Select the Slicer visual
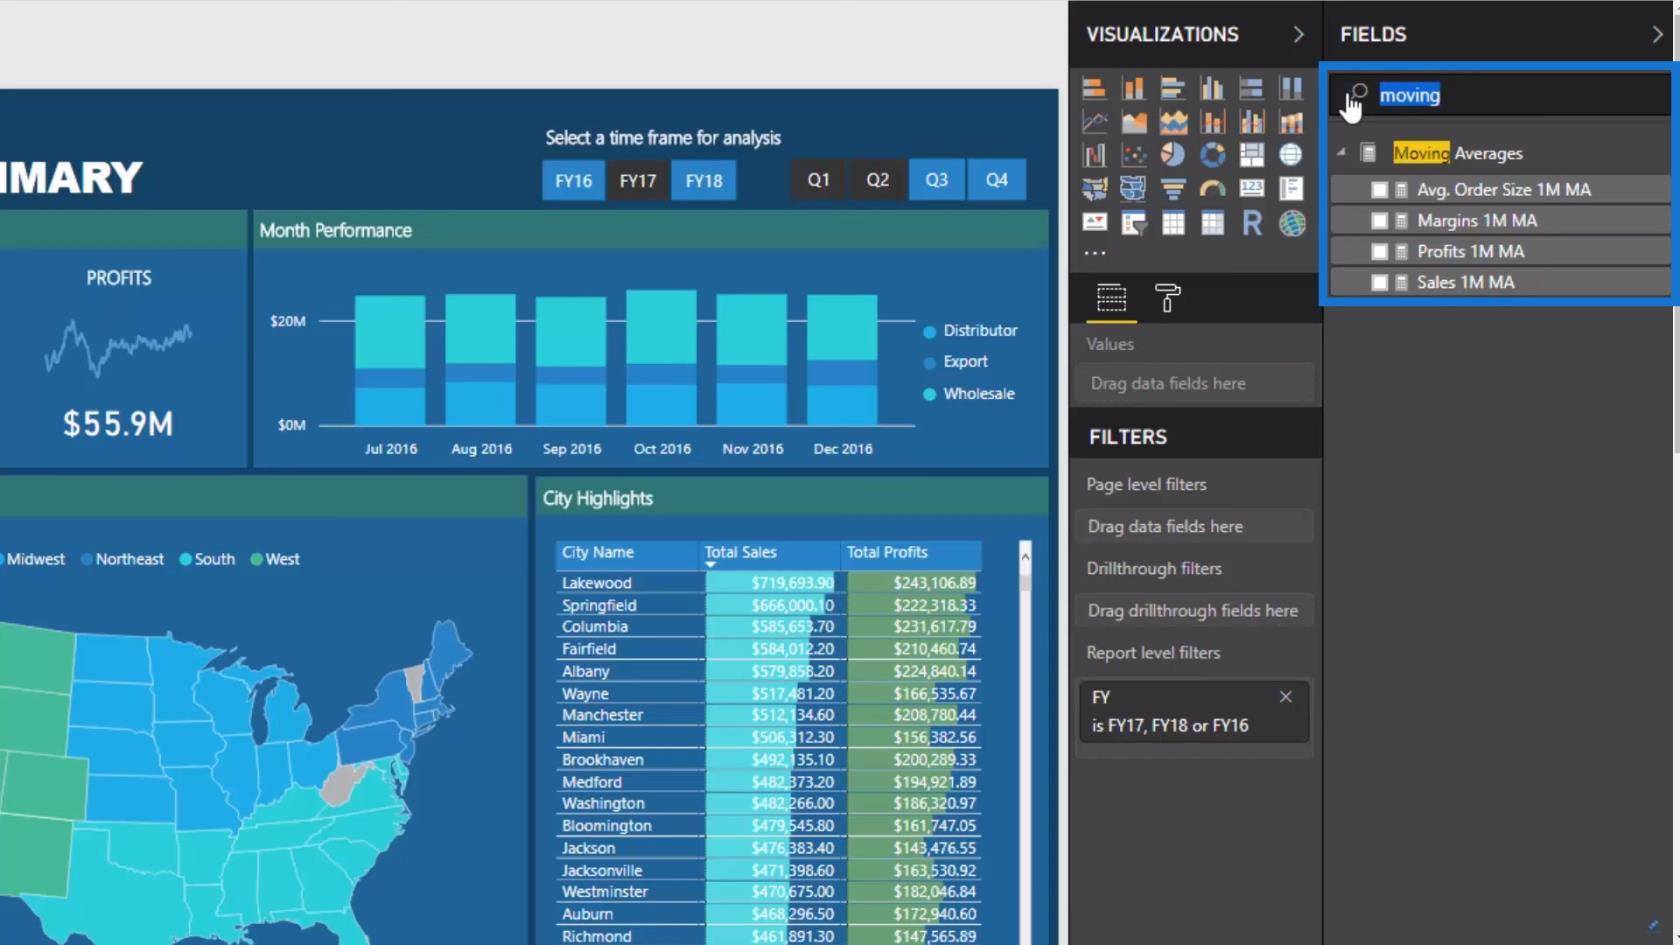 [1134, 223]
